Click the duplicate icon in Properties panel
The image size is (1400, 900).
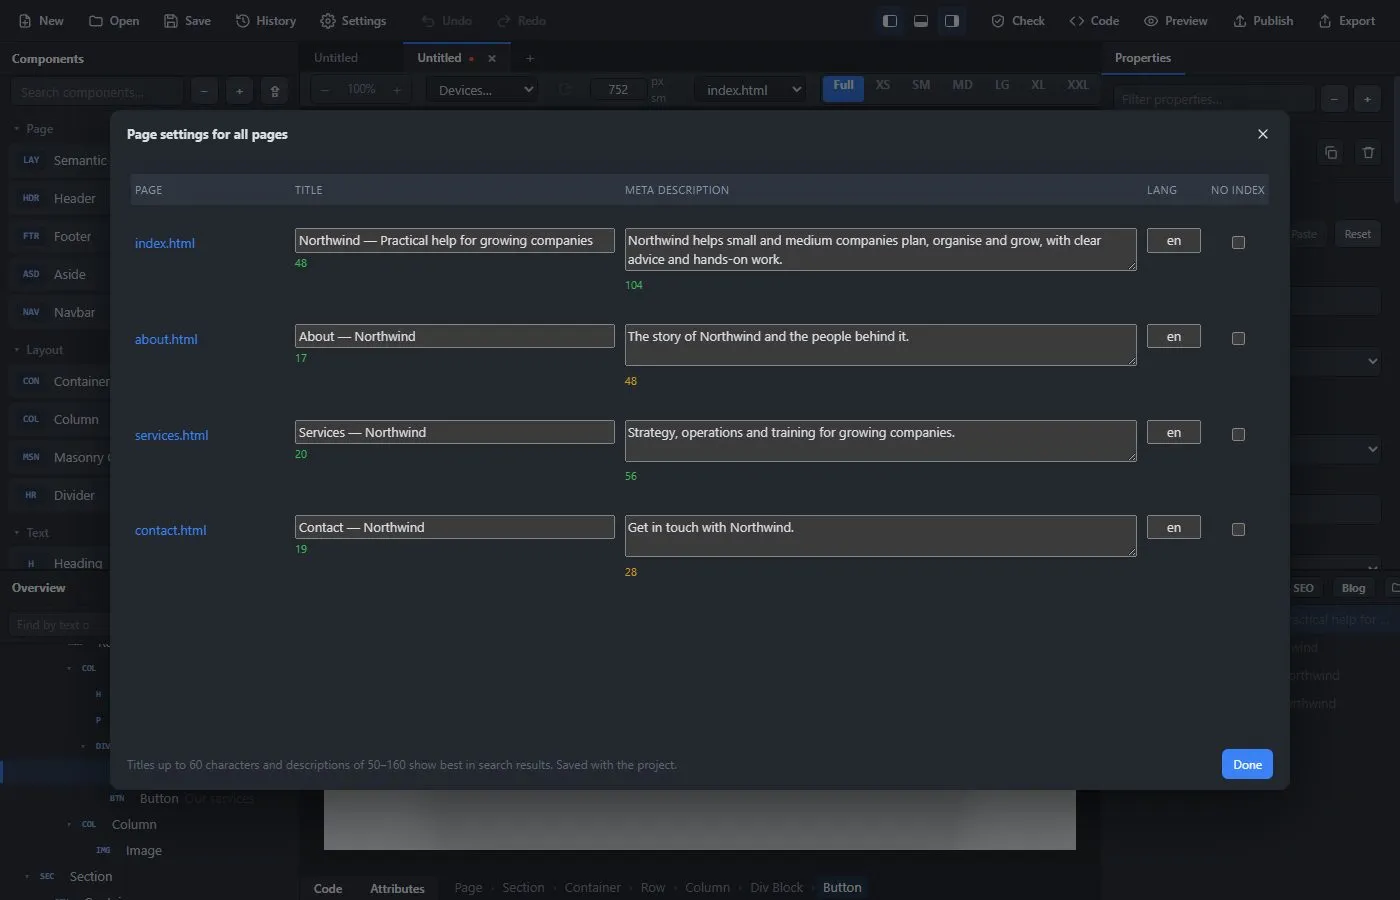tap(1331, 153)
